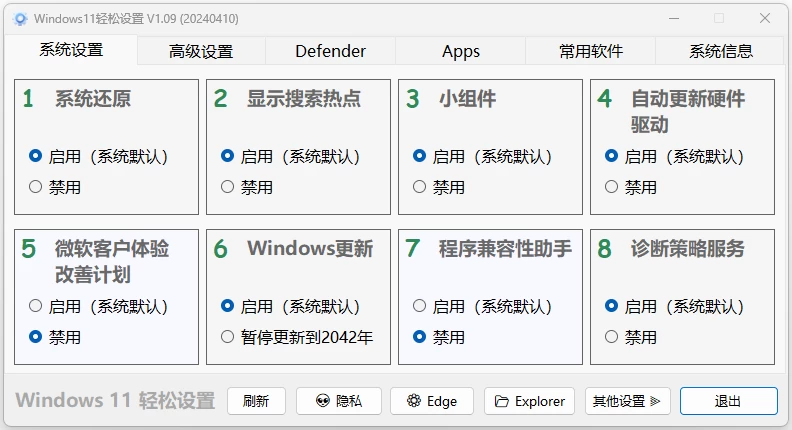Click the 刷新 refresh button
Screen dimensions: 792x430
(256, 401)
